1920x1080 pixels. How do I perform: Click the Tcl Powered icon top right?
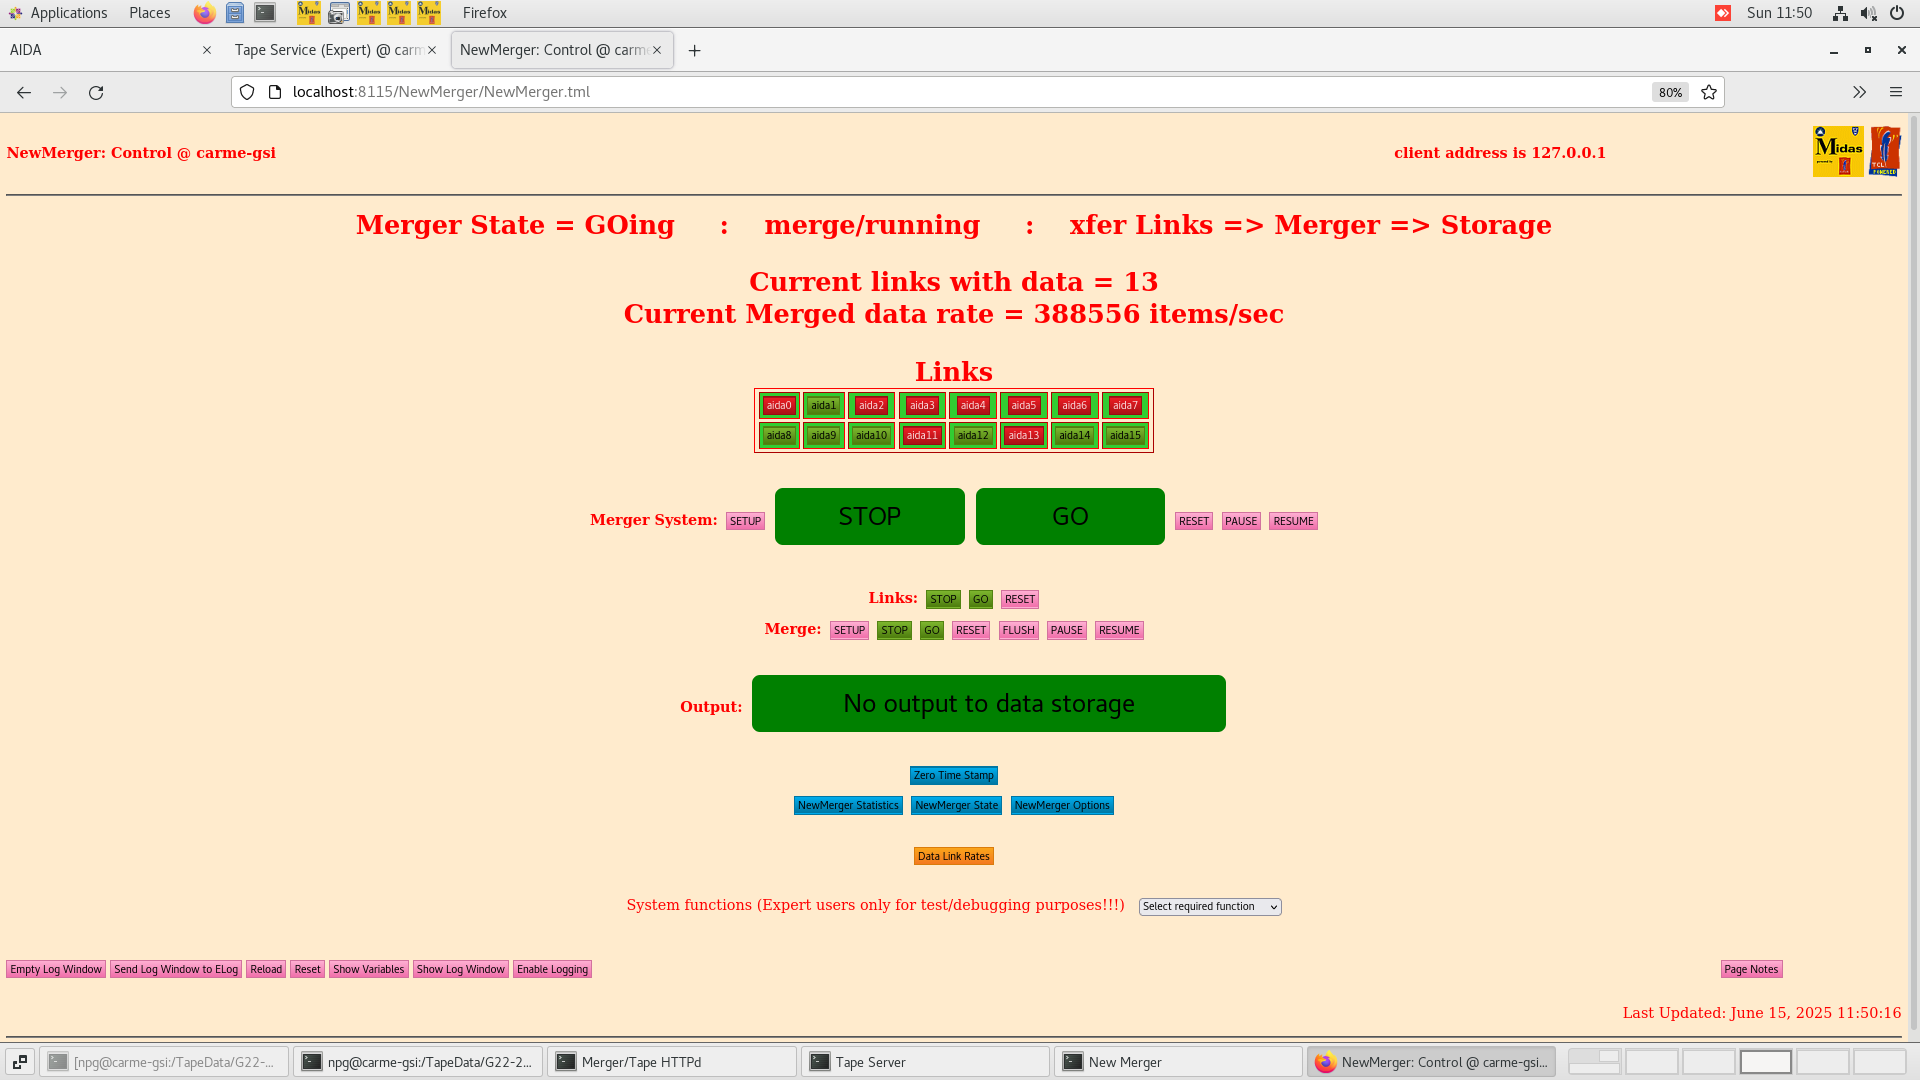point(1887,150)
